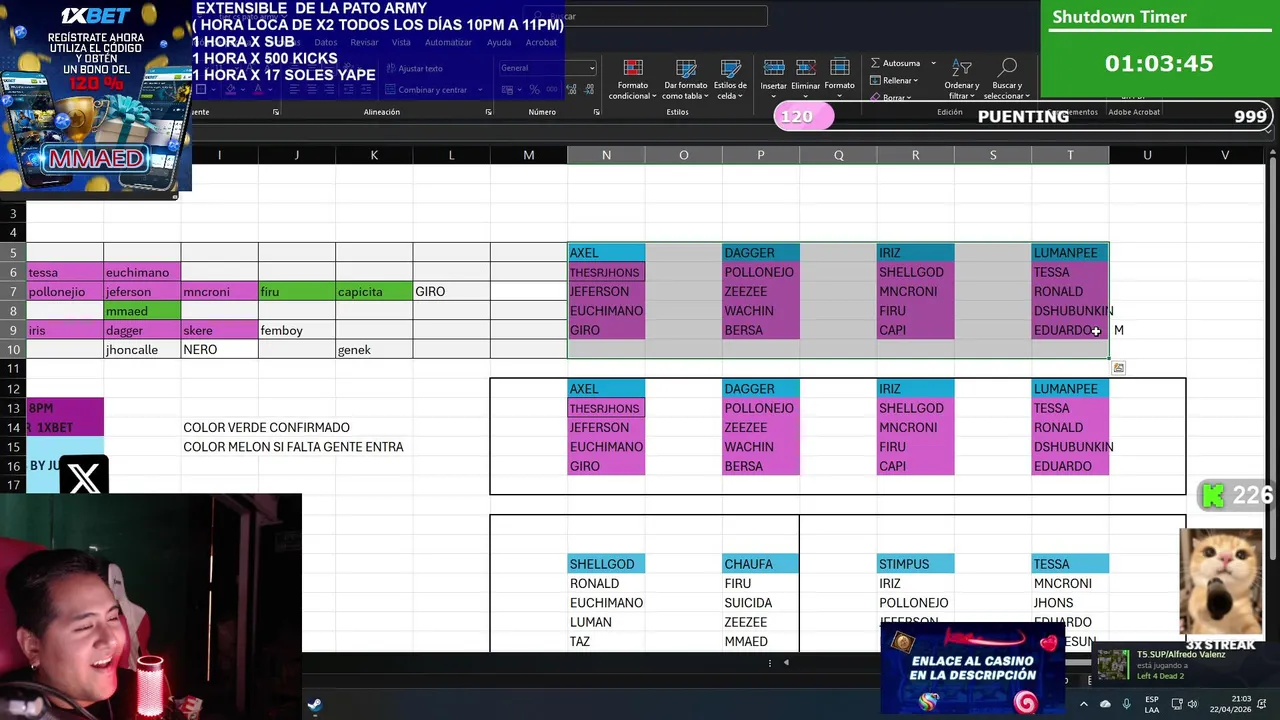The height and width of the screenshot is (720, 1280).
Task: Select AXEL header cell in row 5
Action: [x=606, y=253]
